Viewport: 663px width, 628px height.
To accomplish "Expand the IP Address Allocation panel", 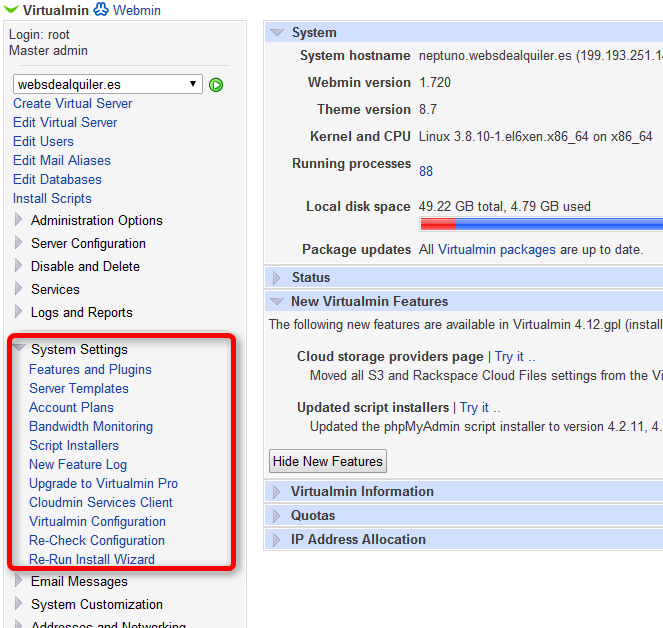I will (358, 539).
